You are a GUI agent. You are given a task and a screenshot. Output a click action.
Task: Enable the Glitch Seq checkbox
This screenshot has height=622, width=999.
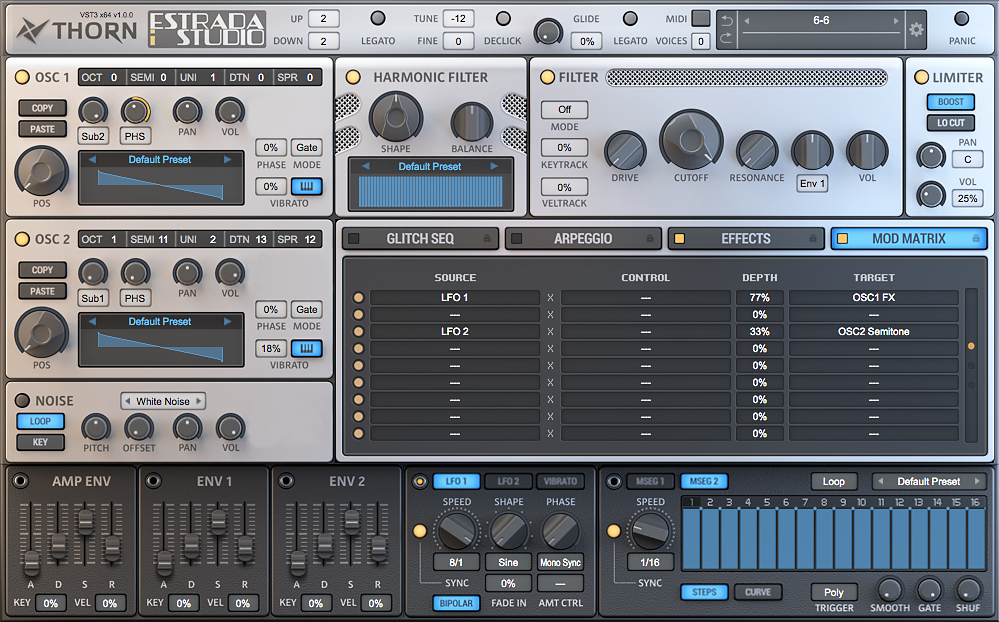point(354,238)
